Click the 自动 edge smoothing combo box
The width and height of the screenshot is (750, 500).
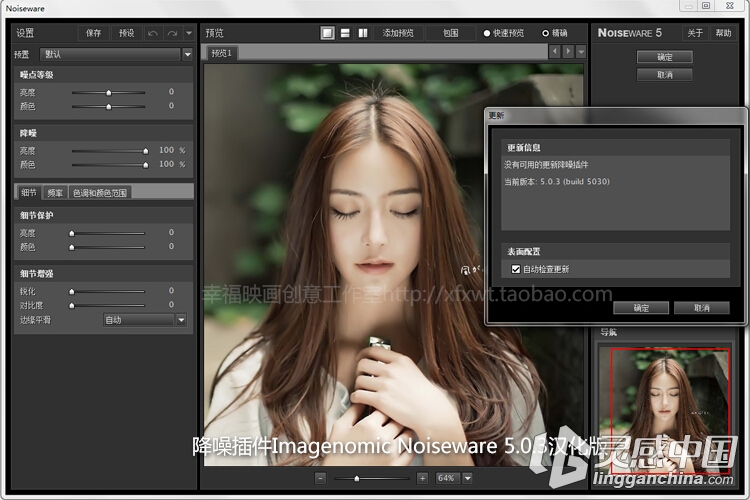139,320
